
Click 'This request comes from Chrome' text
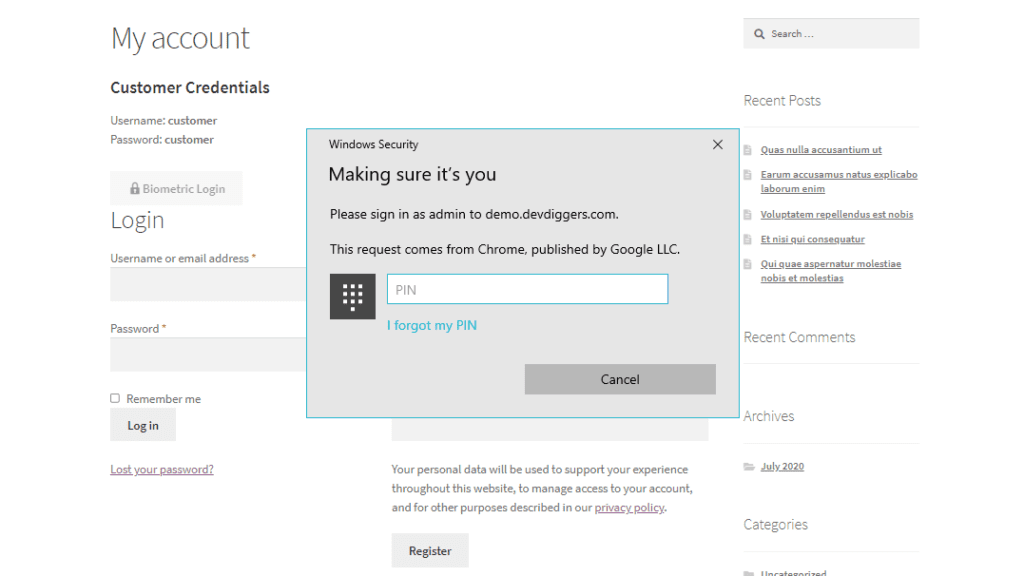click(x=505, y=249)
